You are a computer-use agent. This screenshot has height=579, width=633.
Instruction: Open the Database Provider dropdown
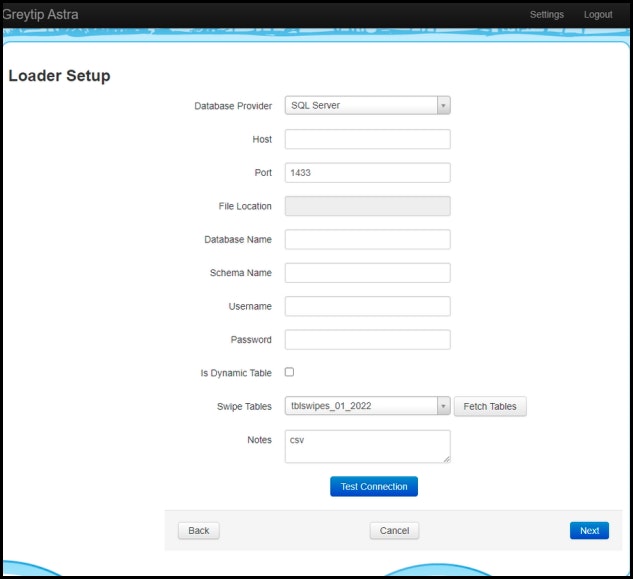(x=367, y=105)
